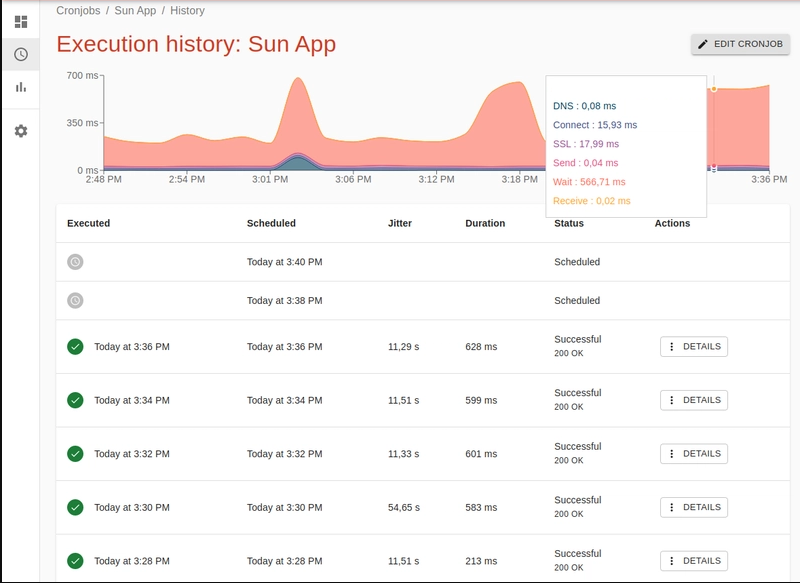Select History in the breadcrumb
The height and width of the screenshot is (583, 800).
pyautogui.click(x=187, y=11)
